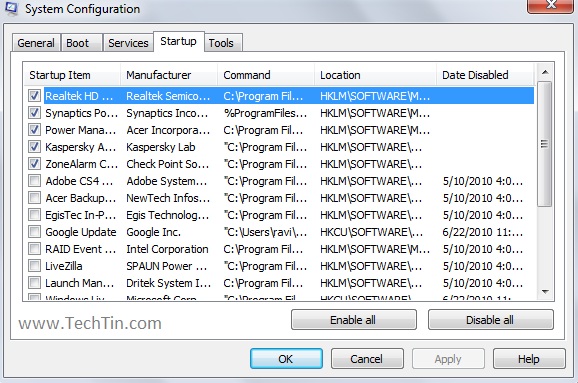Click '6/22/2010 11:...' date in Google Update row
This screenshot has height=383, width=578.
pos(483,232)
